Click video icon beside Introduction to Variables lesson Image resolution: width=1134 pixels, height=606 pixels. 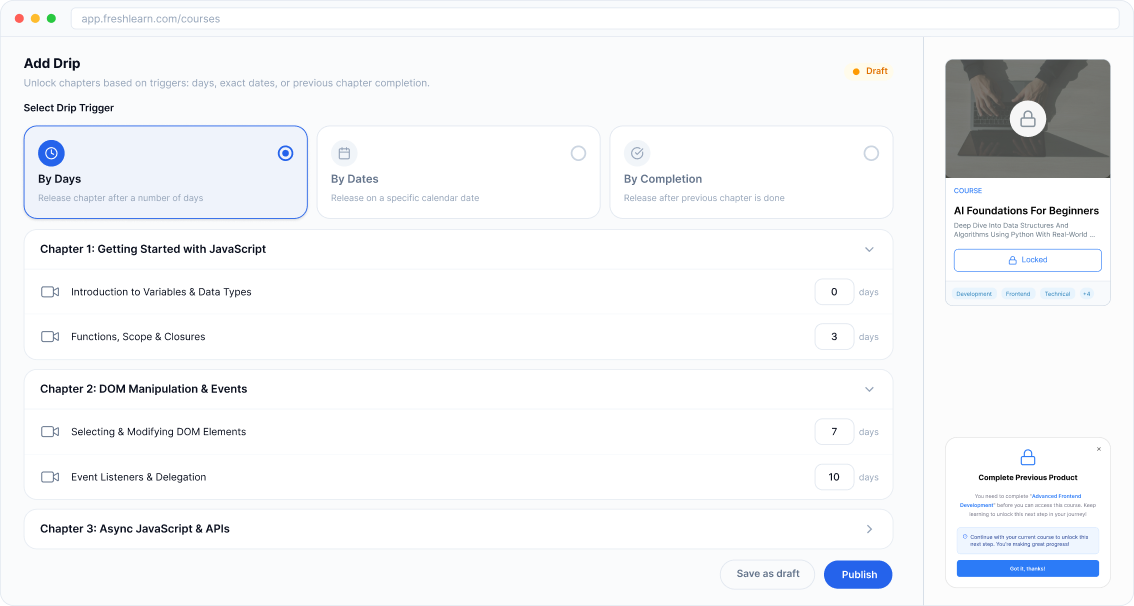point(50,292)
